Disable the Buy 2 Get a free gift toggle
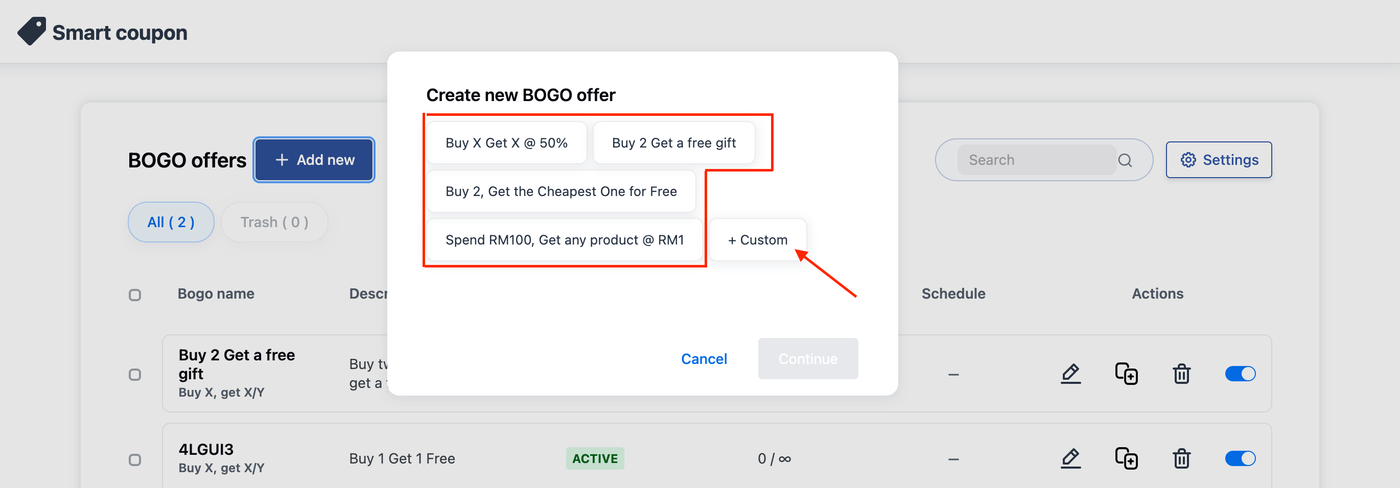The image size is (1400, 488). [x=1240, y=374]
